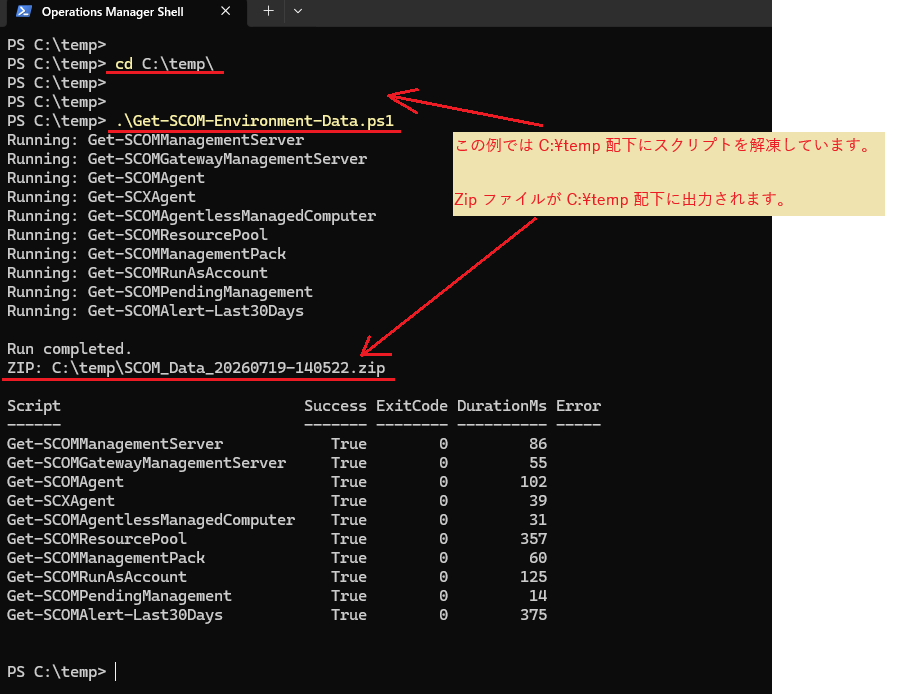Screen dimensions: 898x694
Task: Click Get-SCOMAgentlessManagedComputer in the results table
Action: click(151, 519)
